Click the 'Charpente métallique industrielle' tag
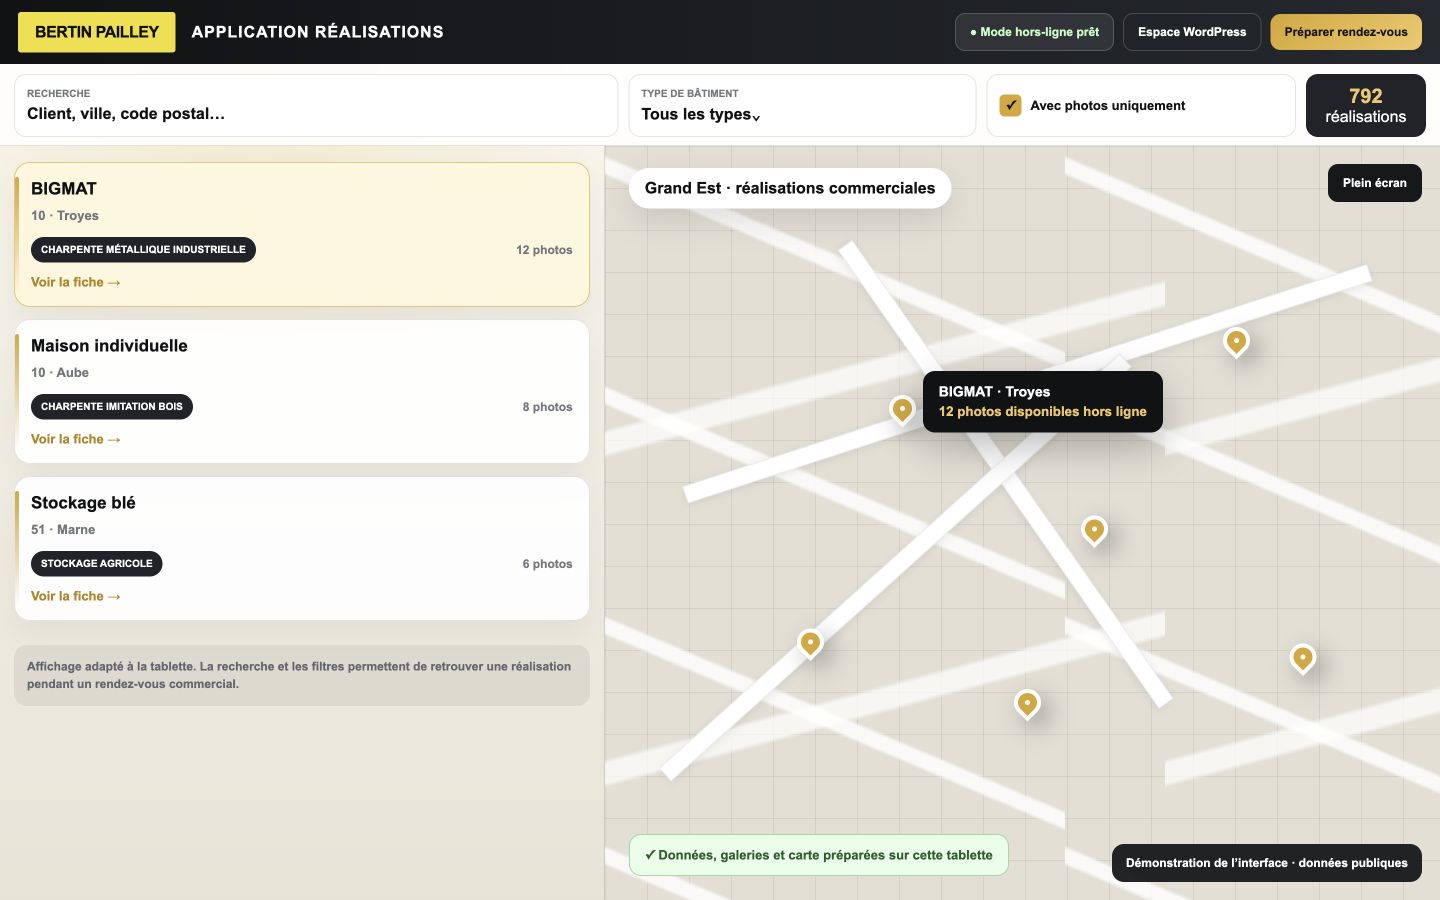This screenshot has height=900, width=1440. 143,250
